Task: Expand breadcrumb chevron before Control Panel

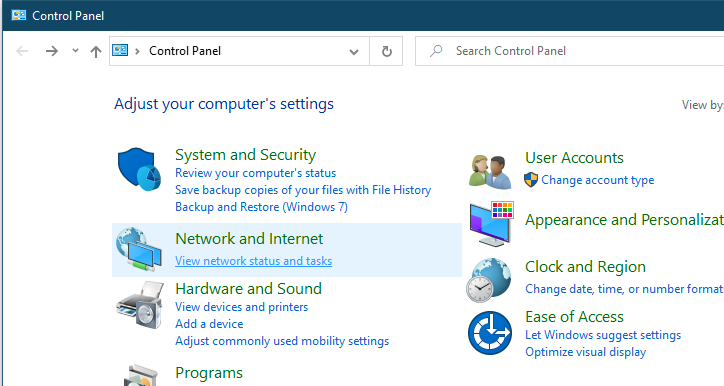Action: tap(137, 51)
